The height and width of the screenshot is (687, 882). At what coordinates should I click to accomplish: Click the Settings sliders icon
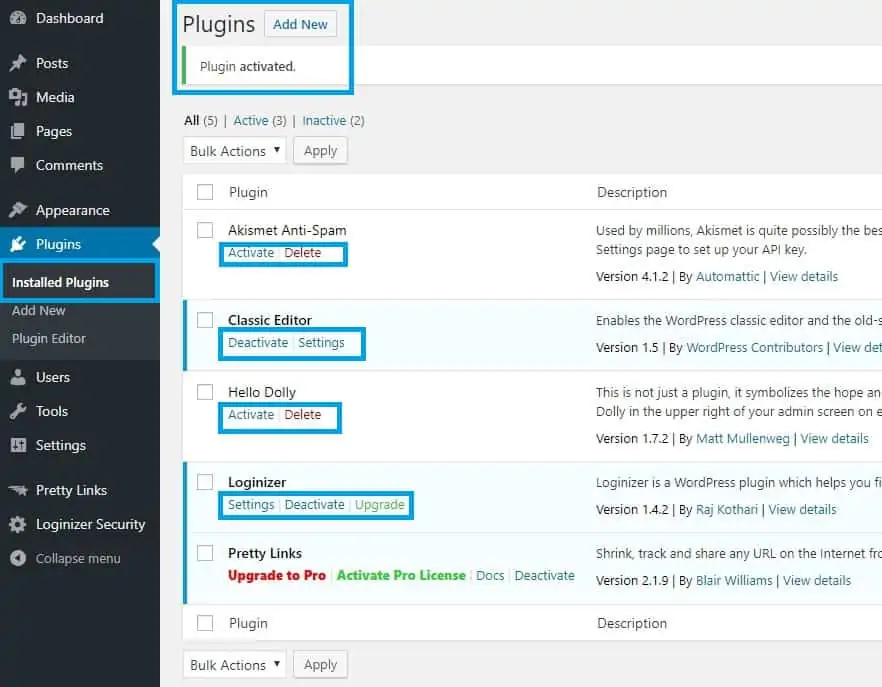point(18,445)
